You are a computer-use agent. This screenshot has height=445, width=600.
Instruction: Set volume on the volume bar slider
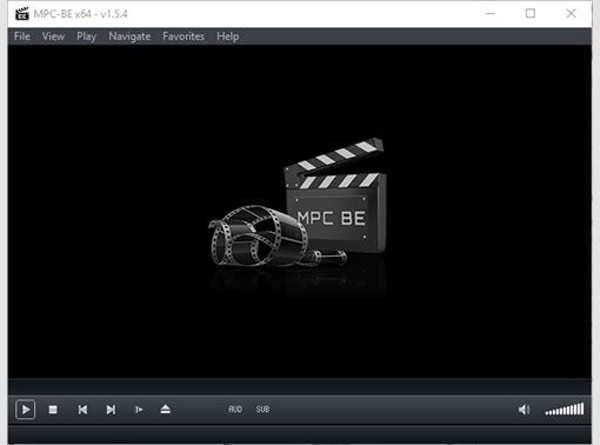565,409
